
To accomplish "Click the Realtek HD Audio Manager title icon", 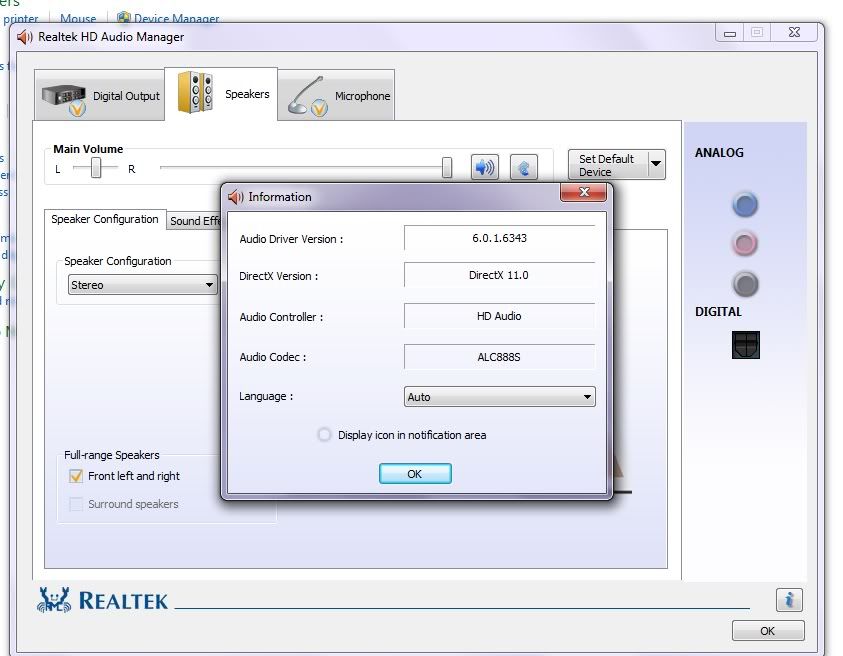I will click(x=25, y=37).
